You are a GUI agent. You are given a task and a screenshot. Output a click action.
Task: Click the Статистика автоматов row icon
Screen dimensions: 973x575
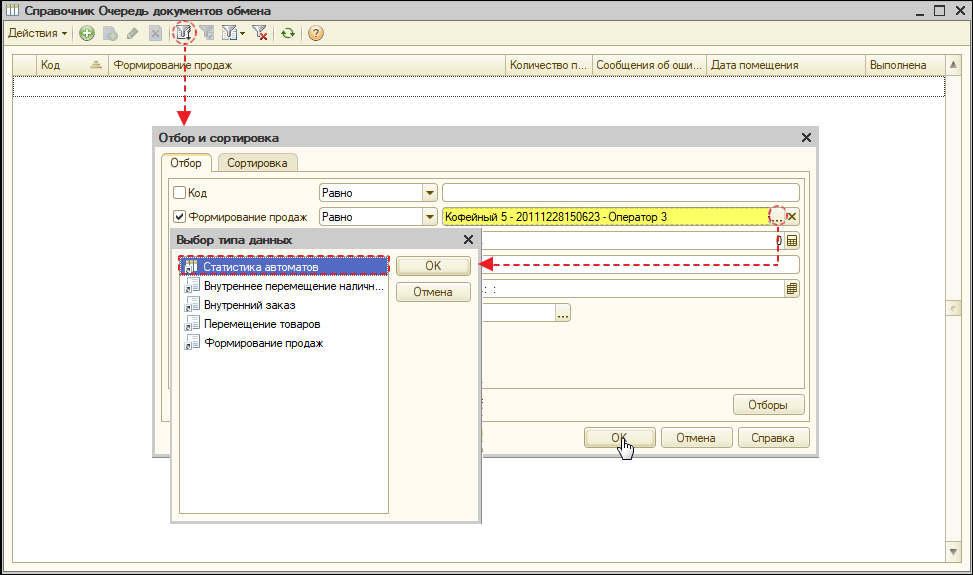(x=191, y=267)
